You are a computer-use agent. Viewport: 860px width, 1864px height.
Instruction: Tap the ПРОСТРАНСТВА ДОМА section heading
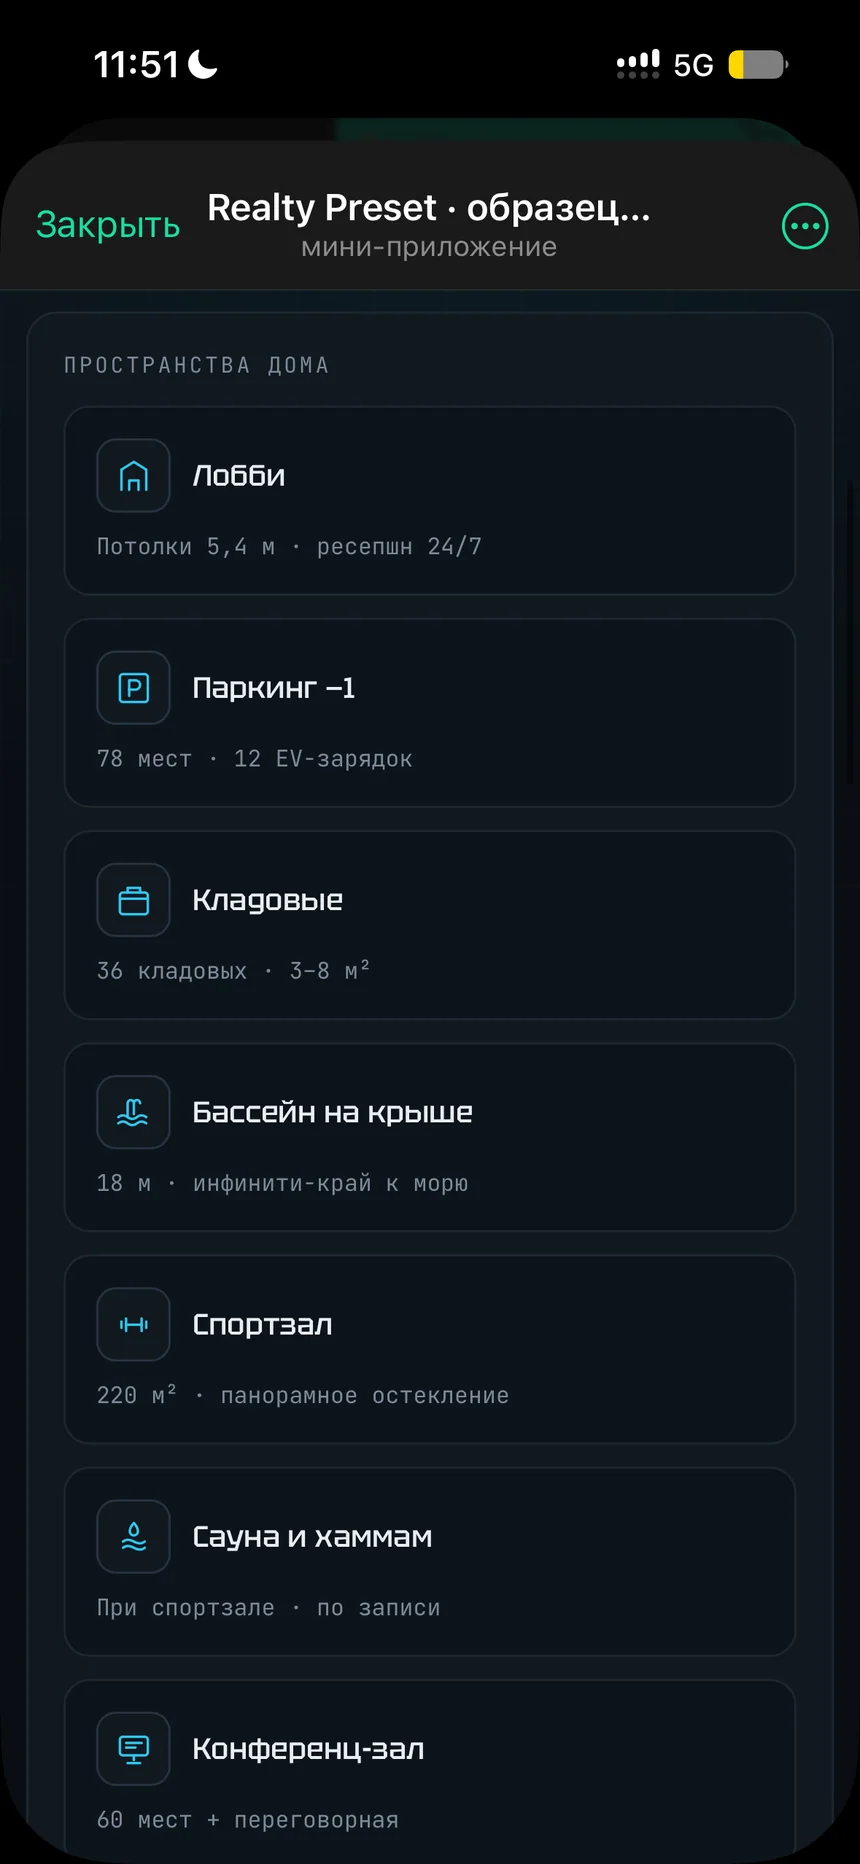click(x=197, y=365)
